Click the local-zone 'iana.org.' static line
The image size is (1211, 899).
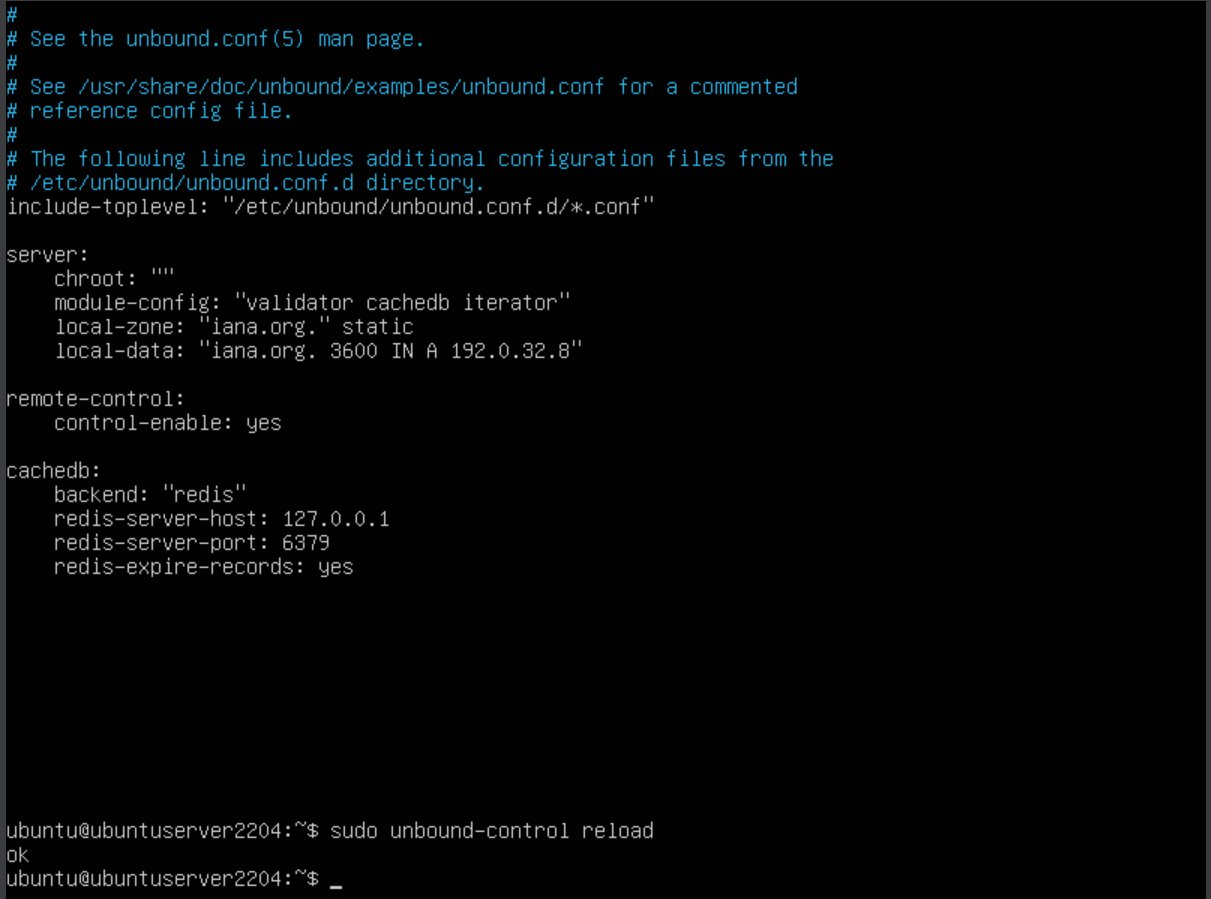[233, 327]
